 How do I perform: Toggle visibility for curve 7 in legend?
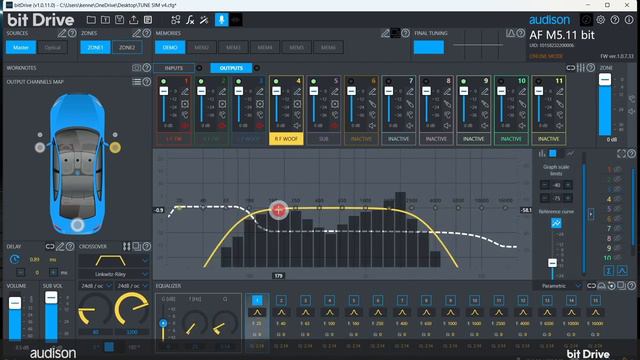[618, 228]
